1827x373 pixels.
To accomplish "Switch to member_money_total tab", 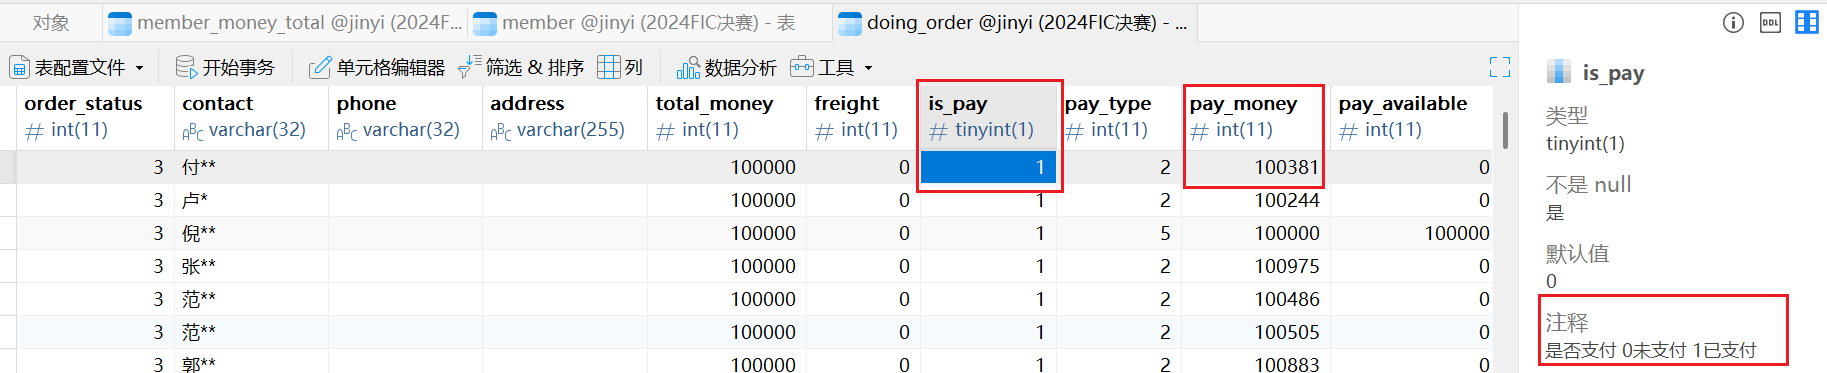I will coord(285,22).
